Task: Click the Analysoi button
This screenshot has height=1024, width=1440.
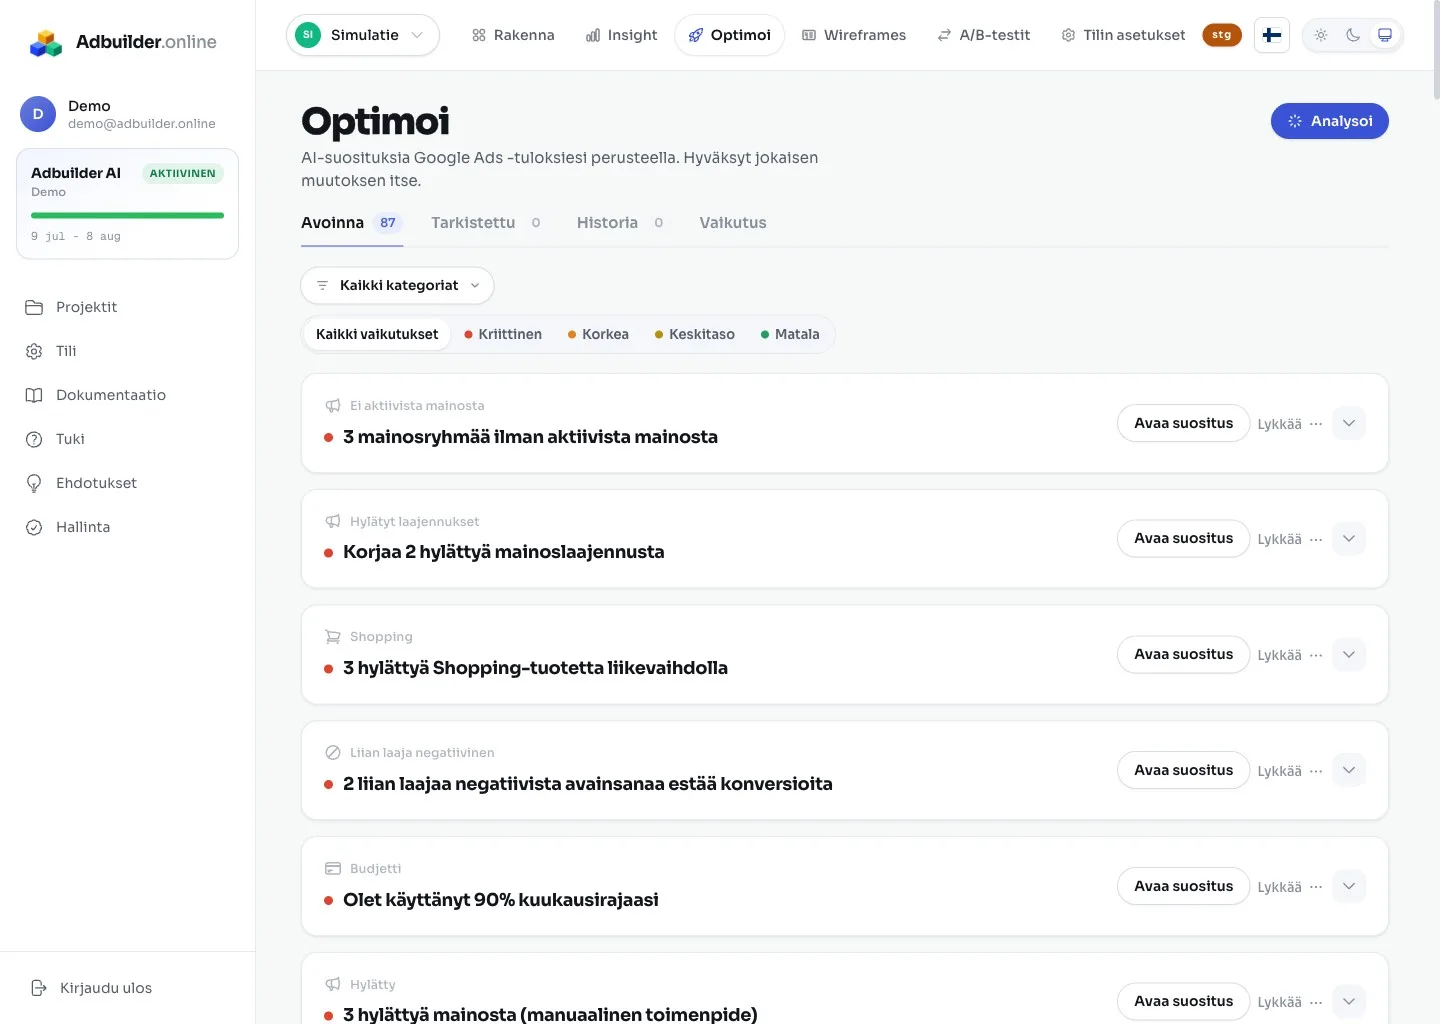Action: (x=1330, y=121)
